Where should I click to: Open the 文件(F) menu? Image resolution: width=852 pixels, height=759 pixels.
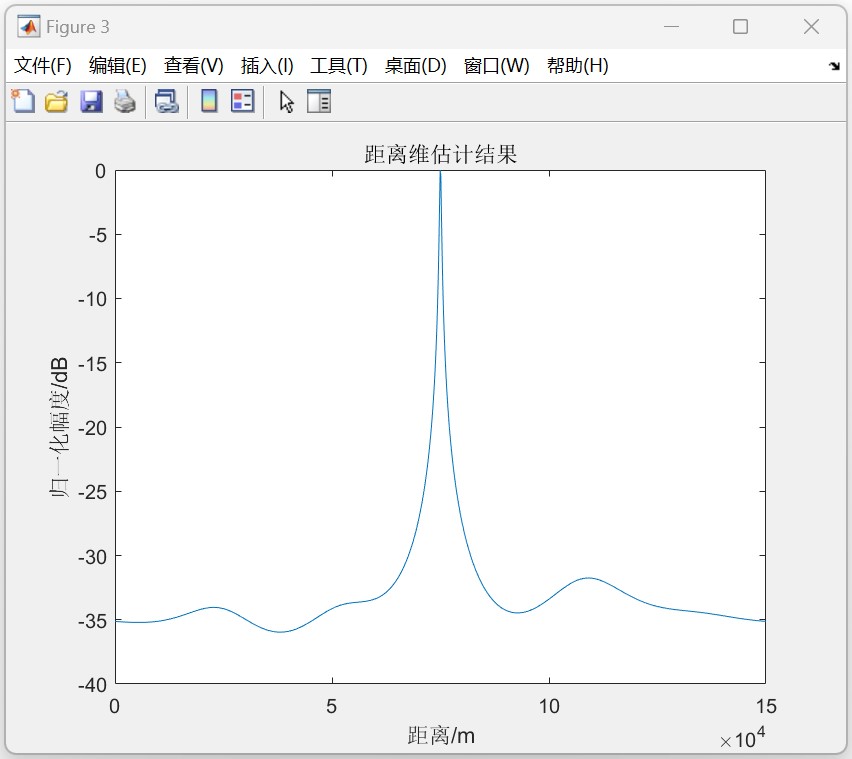coord(42,66)
